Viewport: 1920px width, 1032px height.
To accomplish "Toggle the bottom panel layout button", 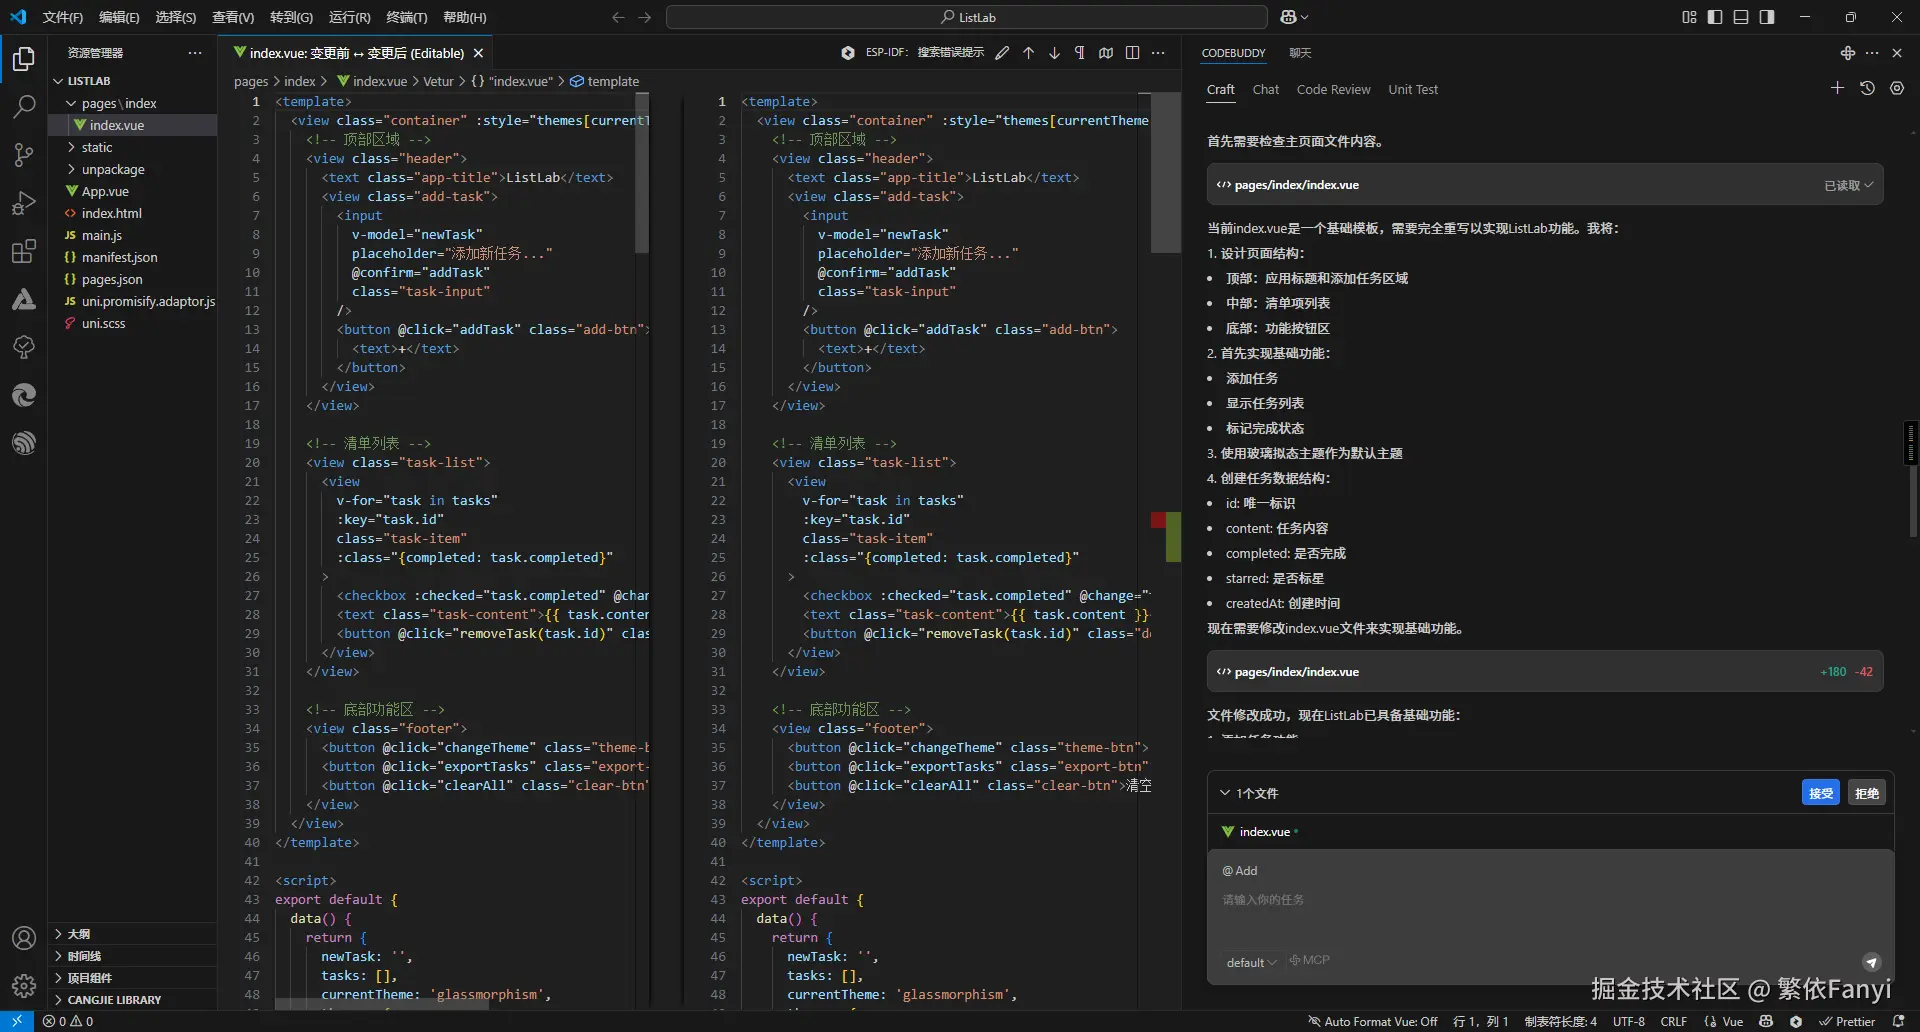I will (1741, 17).
